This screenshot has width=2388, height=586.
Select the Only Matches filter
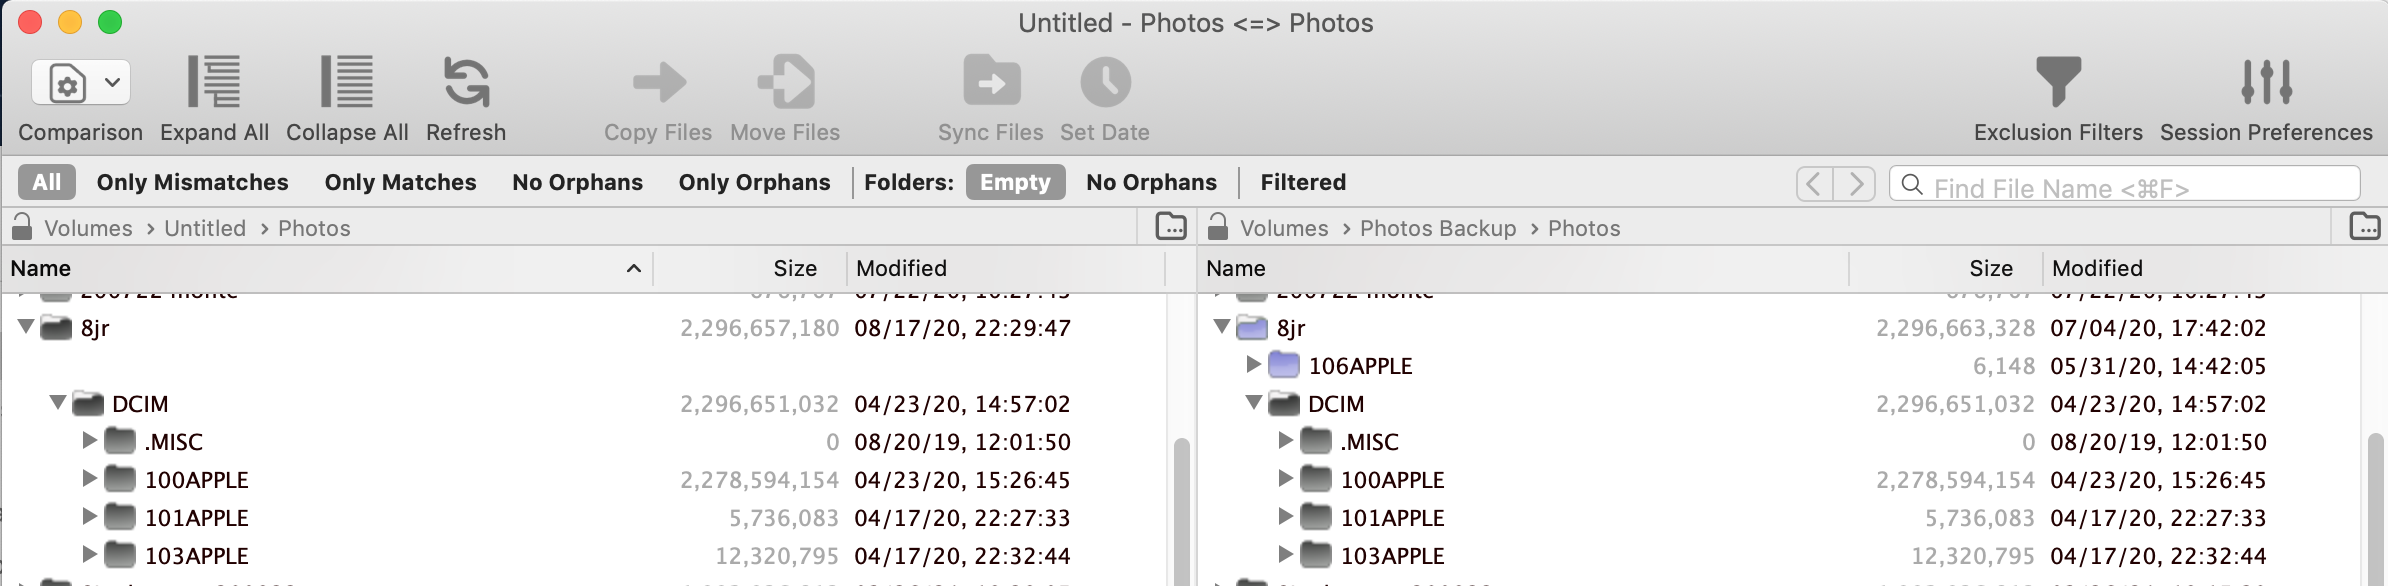pyautogui.click(x=400, y=182)
